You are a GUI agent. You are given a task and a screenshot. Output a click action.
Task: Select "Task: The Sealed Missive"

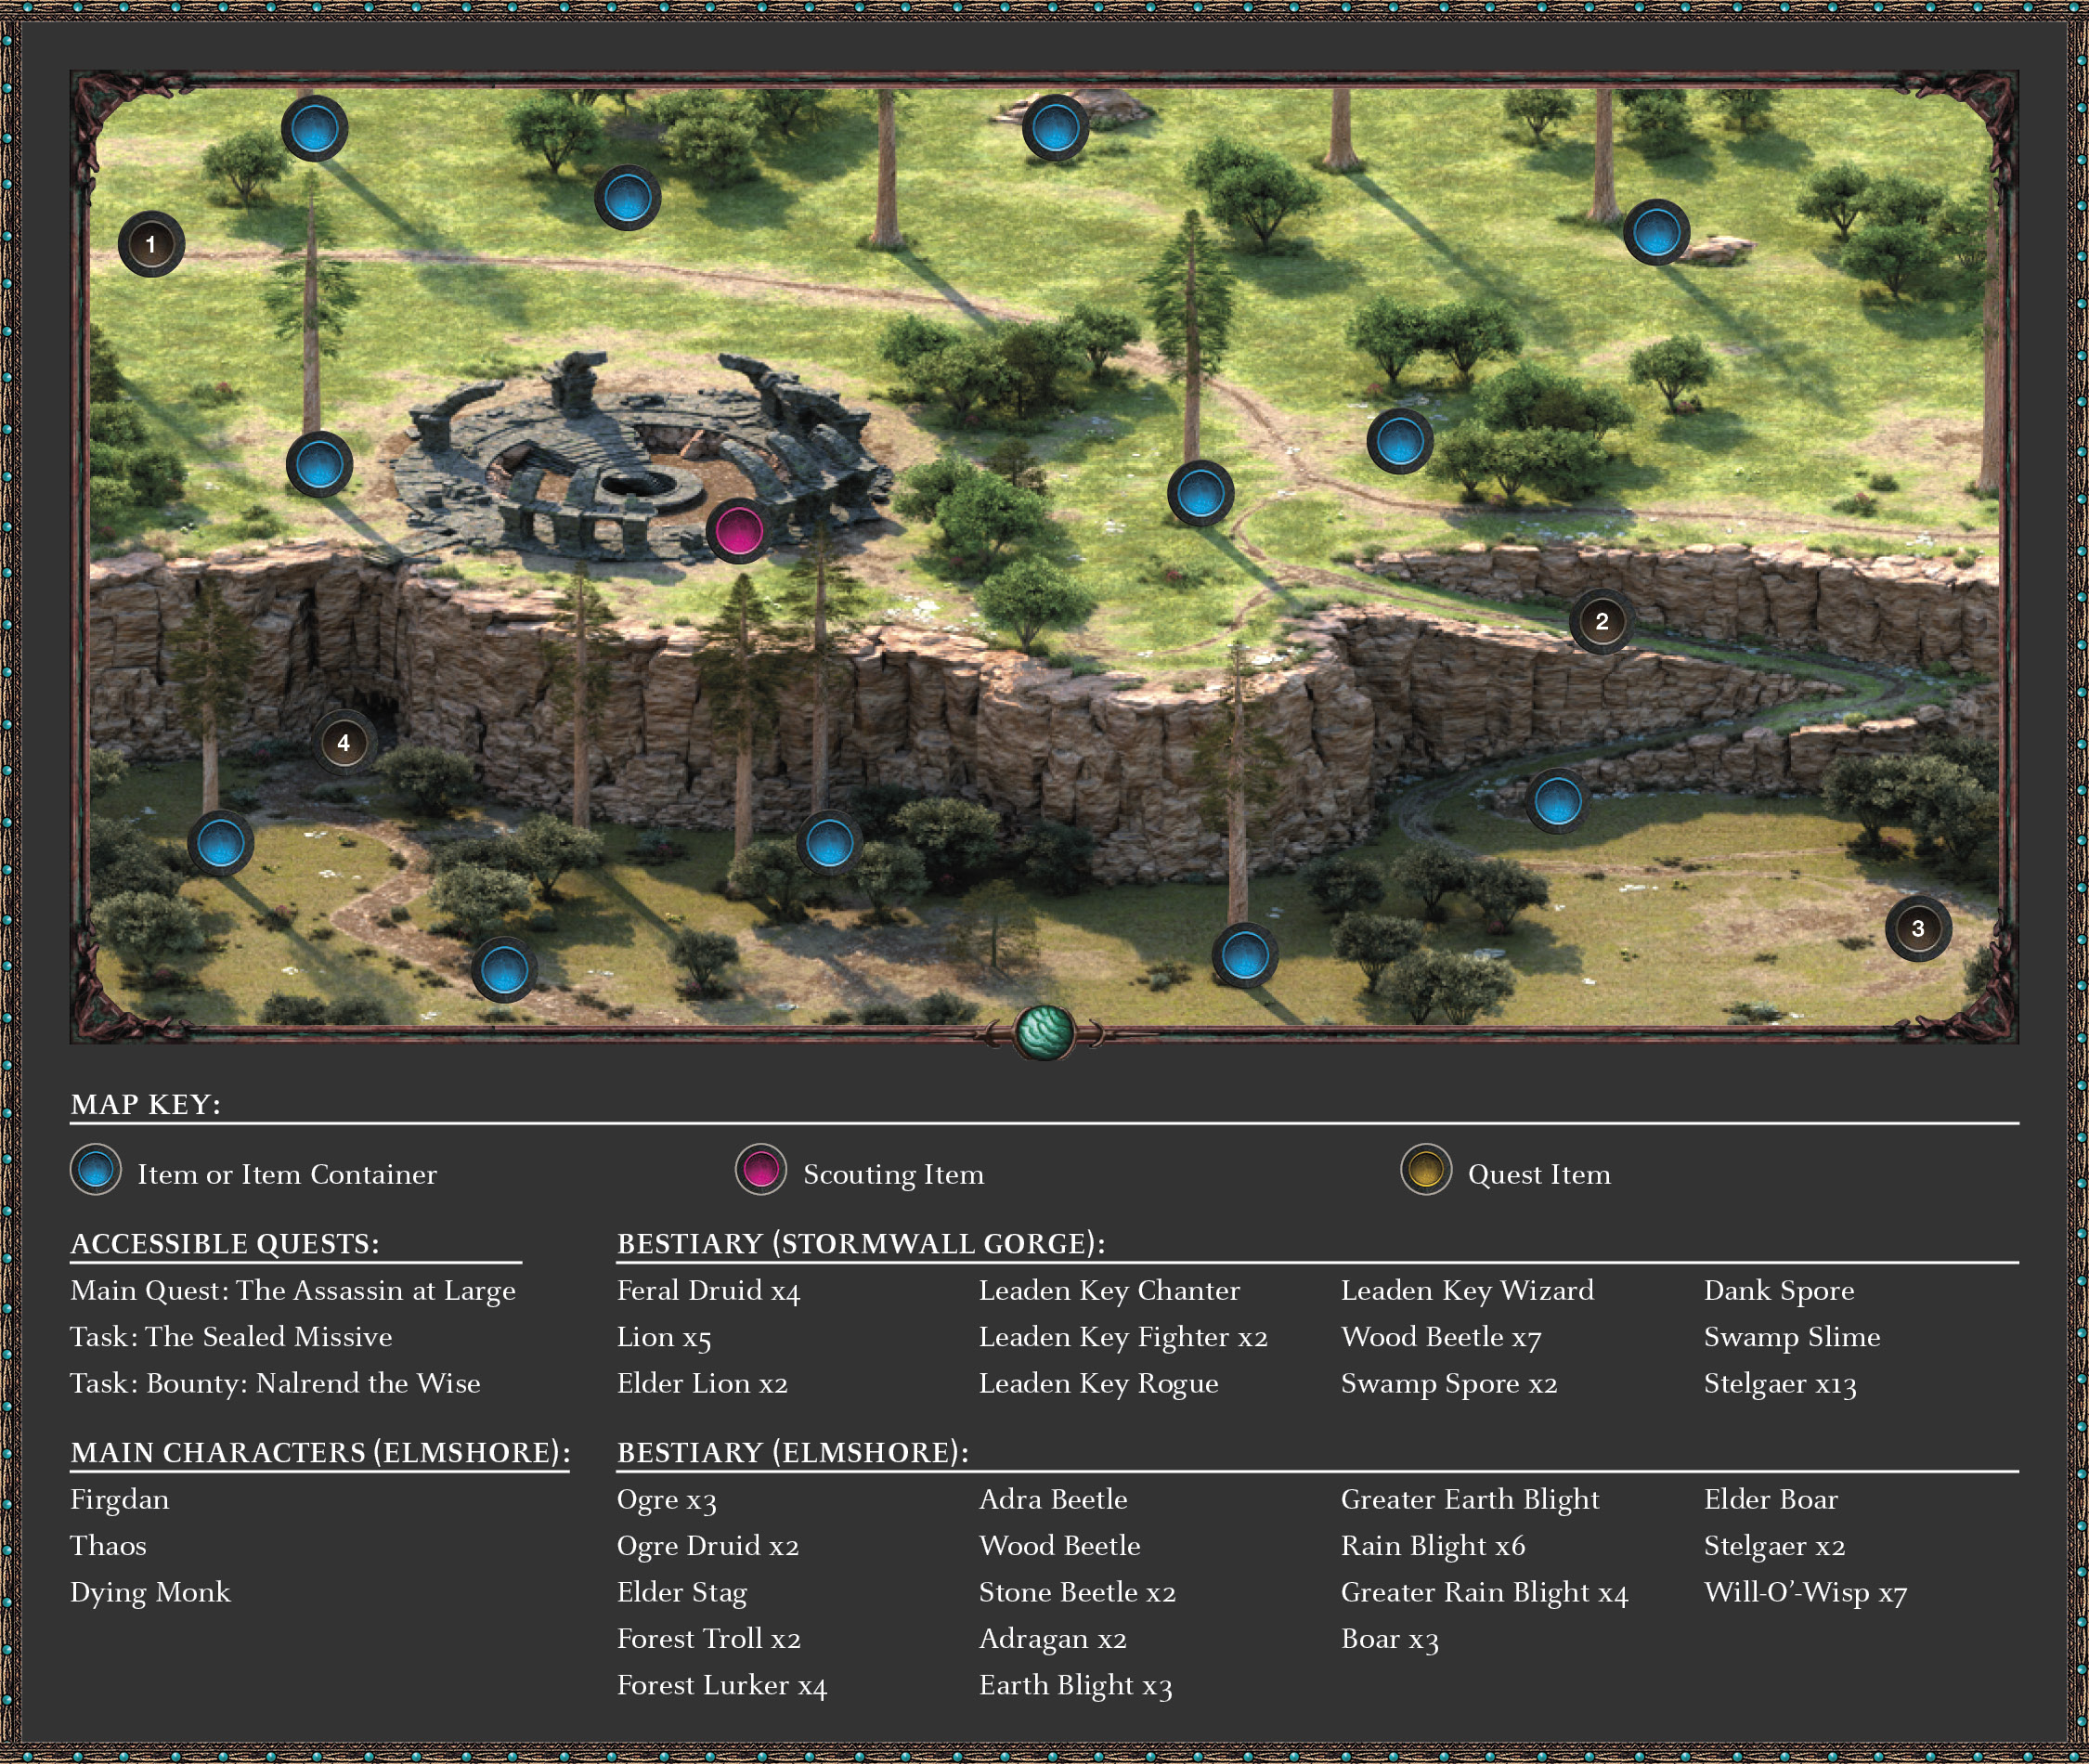(231, 1336)
